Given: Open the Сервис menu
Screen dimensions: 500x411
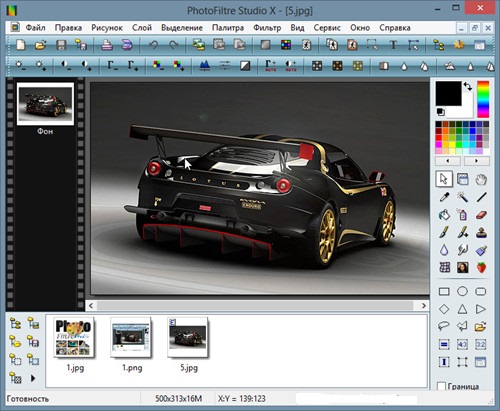Looking at the screenshot, I should coord(327,28).
